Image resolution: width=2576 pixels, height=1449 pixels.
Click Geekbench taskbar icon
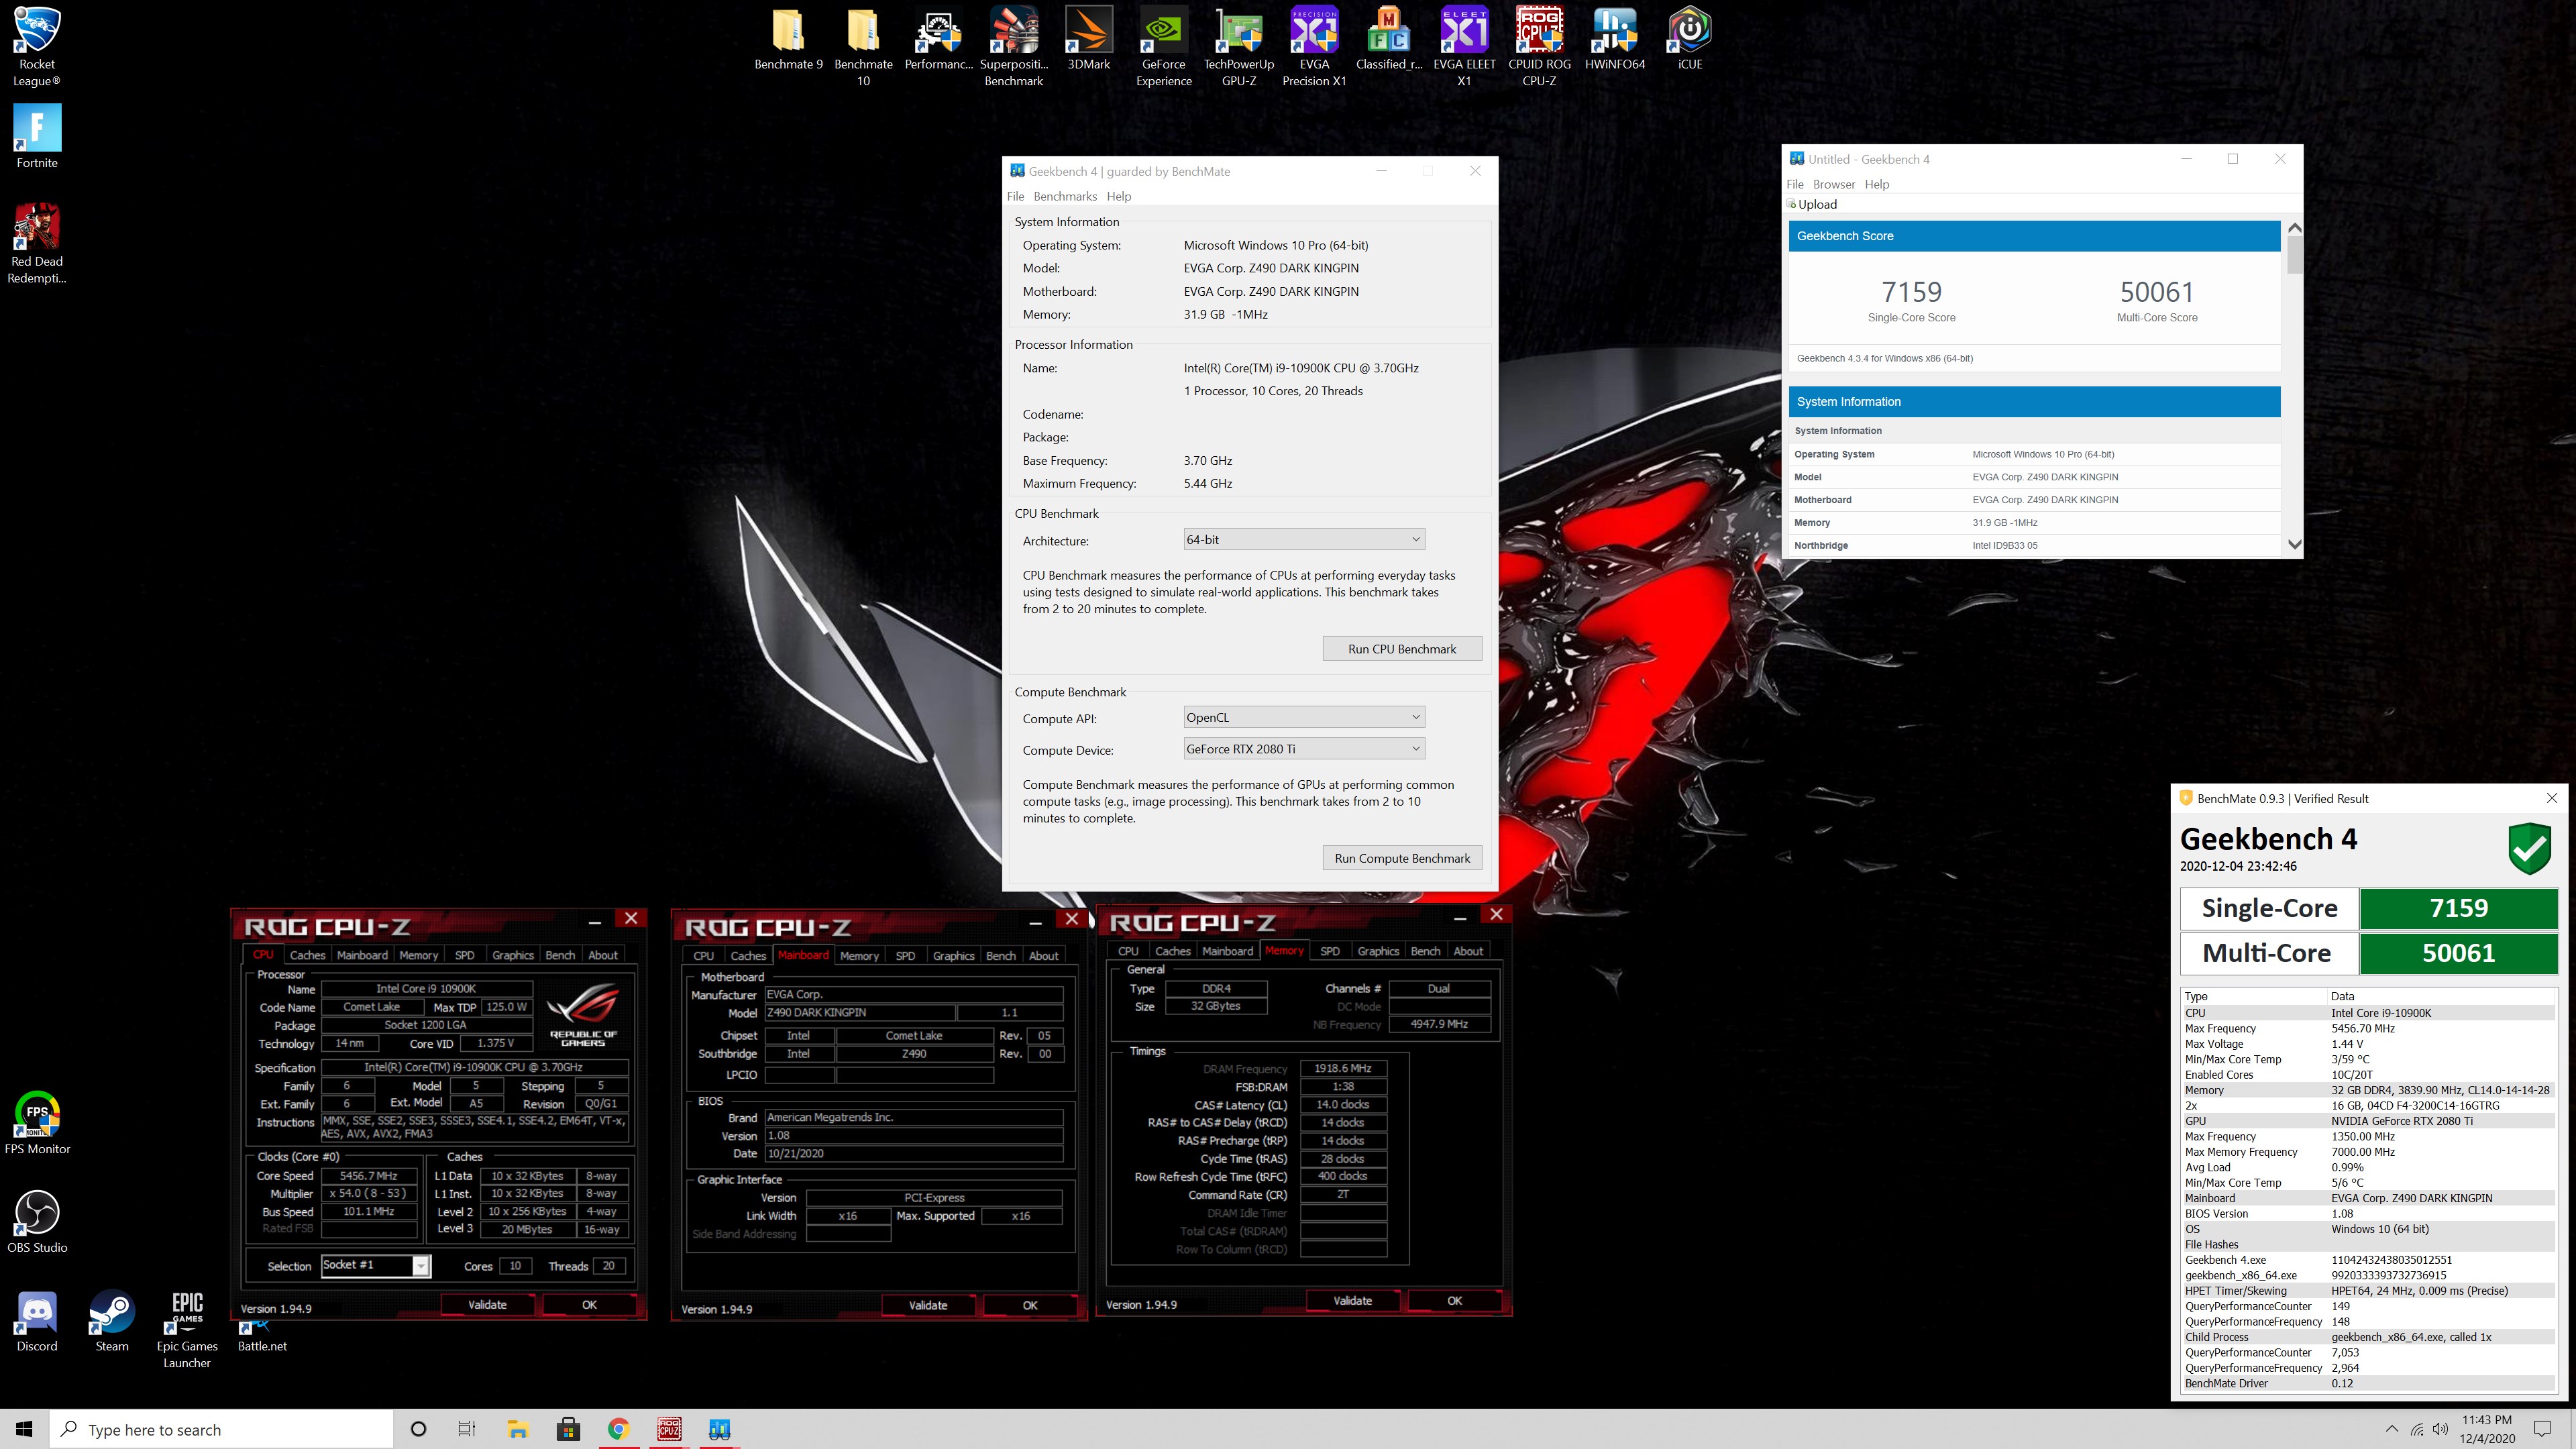coord(719,1429)
